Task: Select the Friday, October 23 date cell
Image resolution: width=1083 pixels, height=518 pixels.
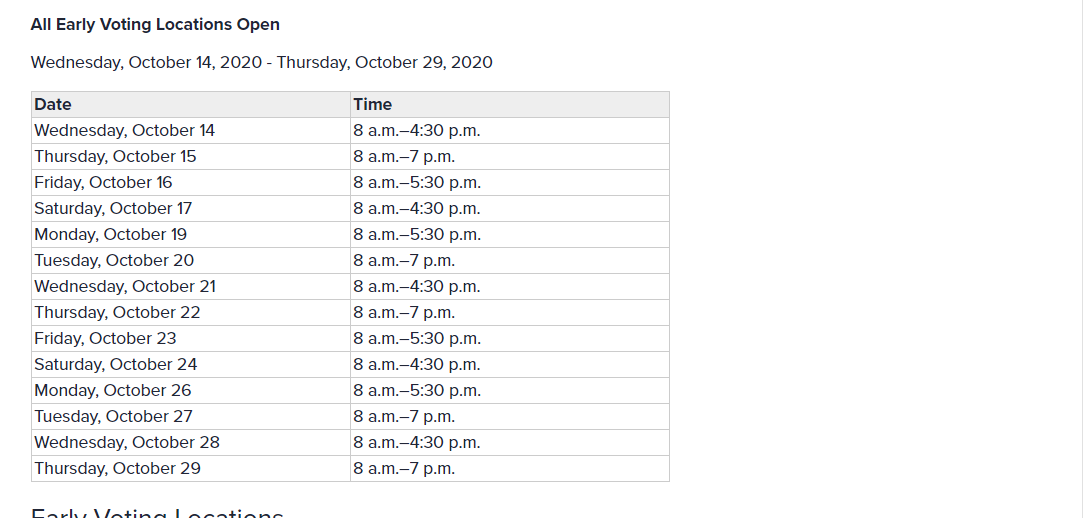Action: coord(191,338)
